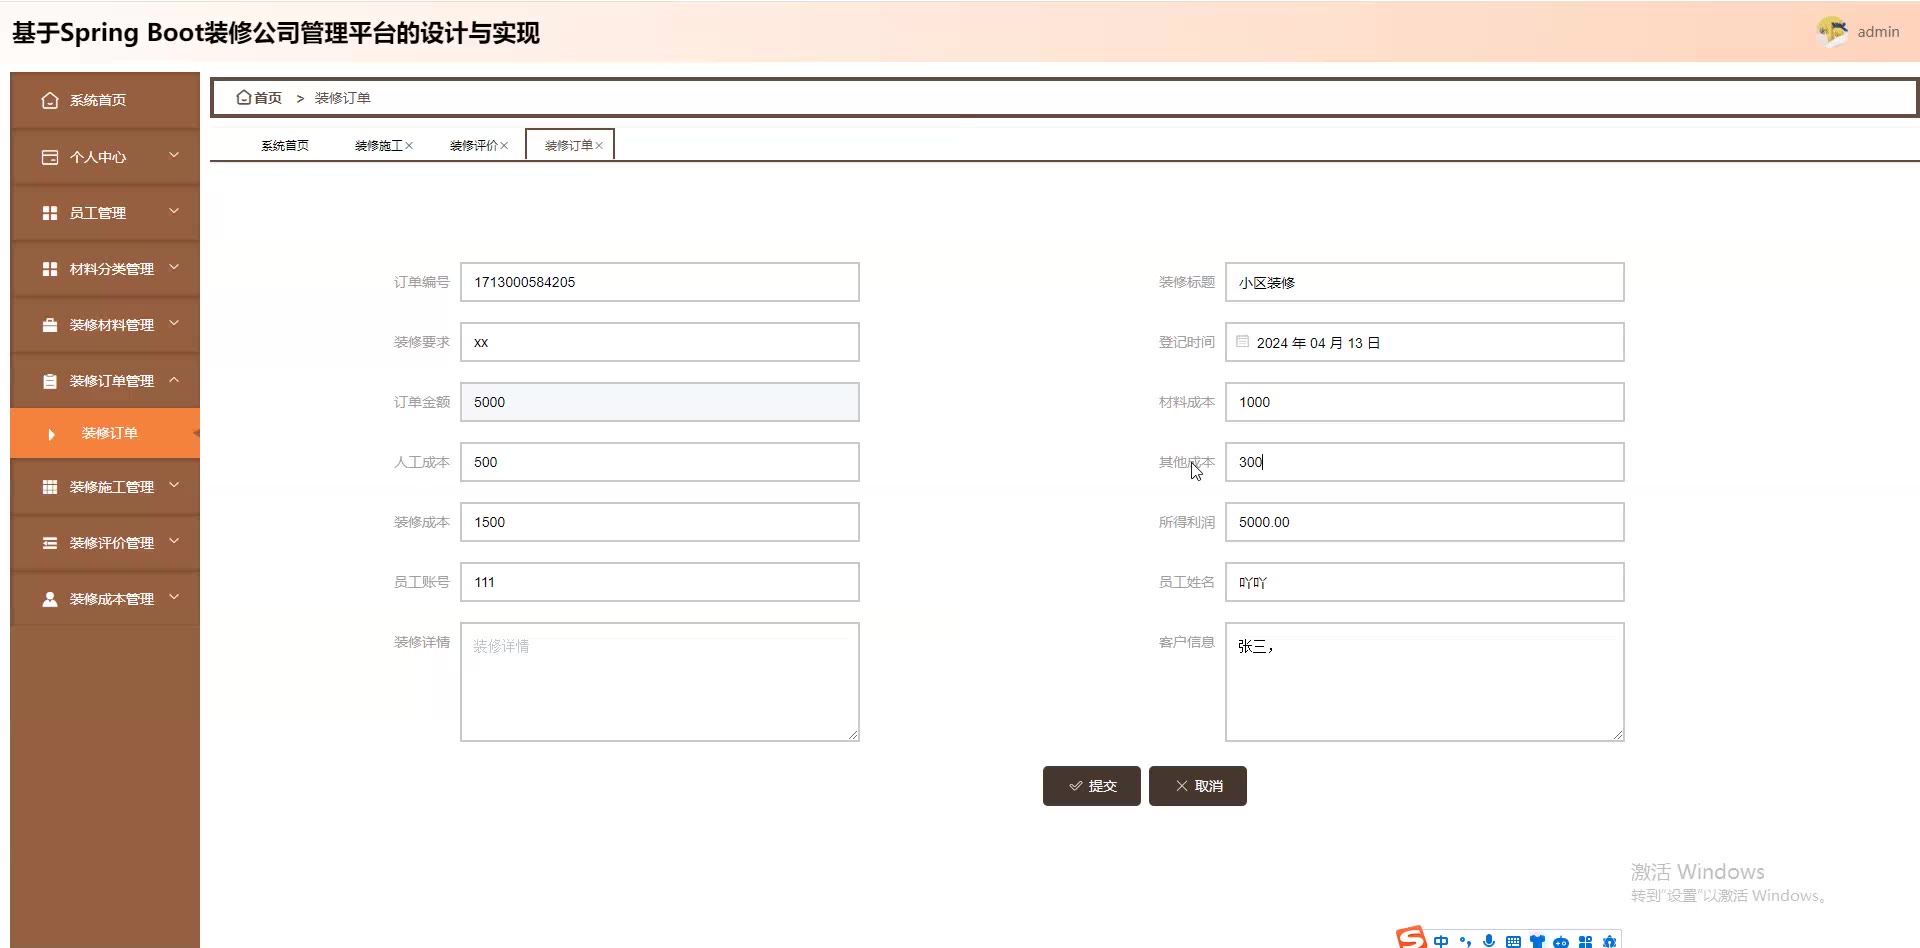Image resolution: width=1920 pixels, height=948 pixels.
Task: Click the 装修评价管理 list icon
Action: pos(50,543)
